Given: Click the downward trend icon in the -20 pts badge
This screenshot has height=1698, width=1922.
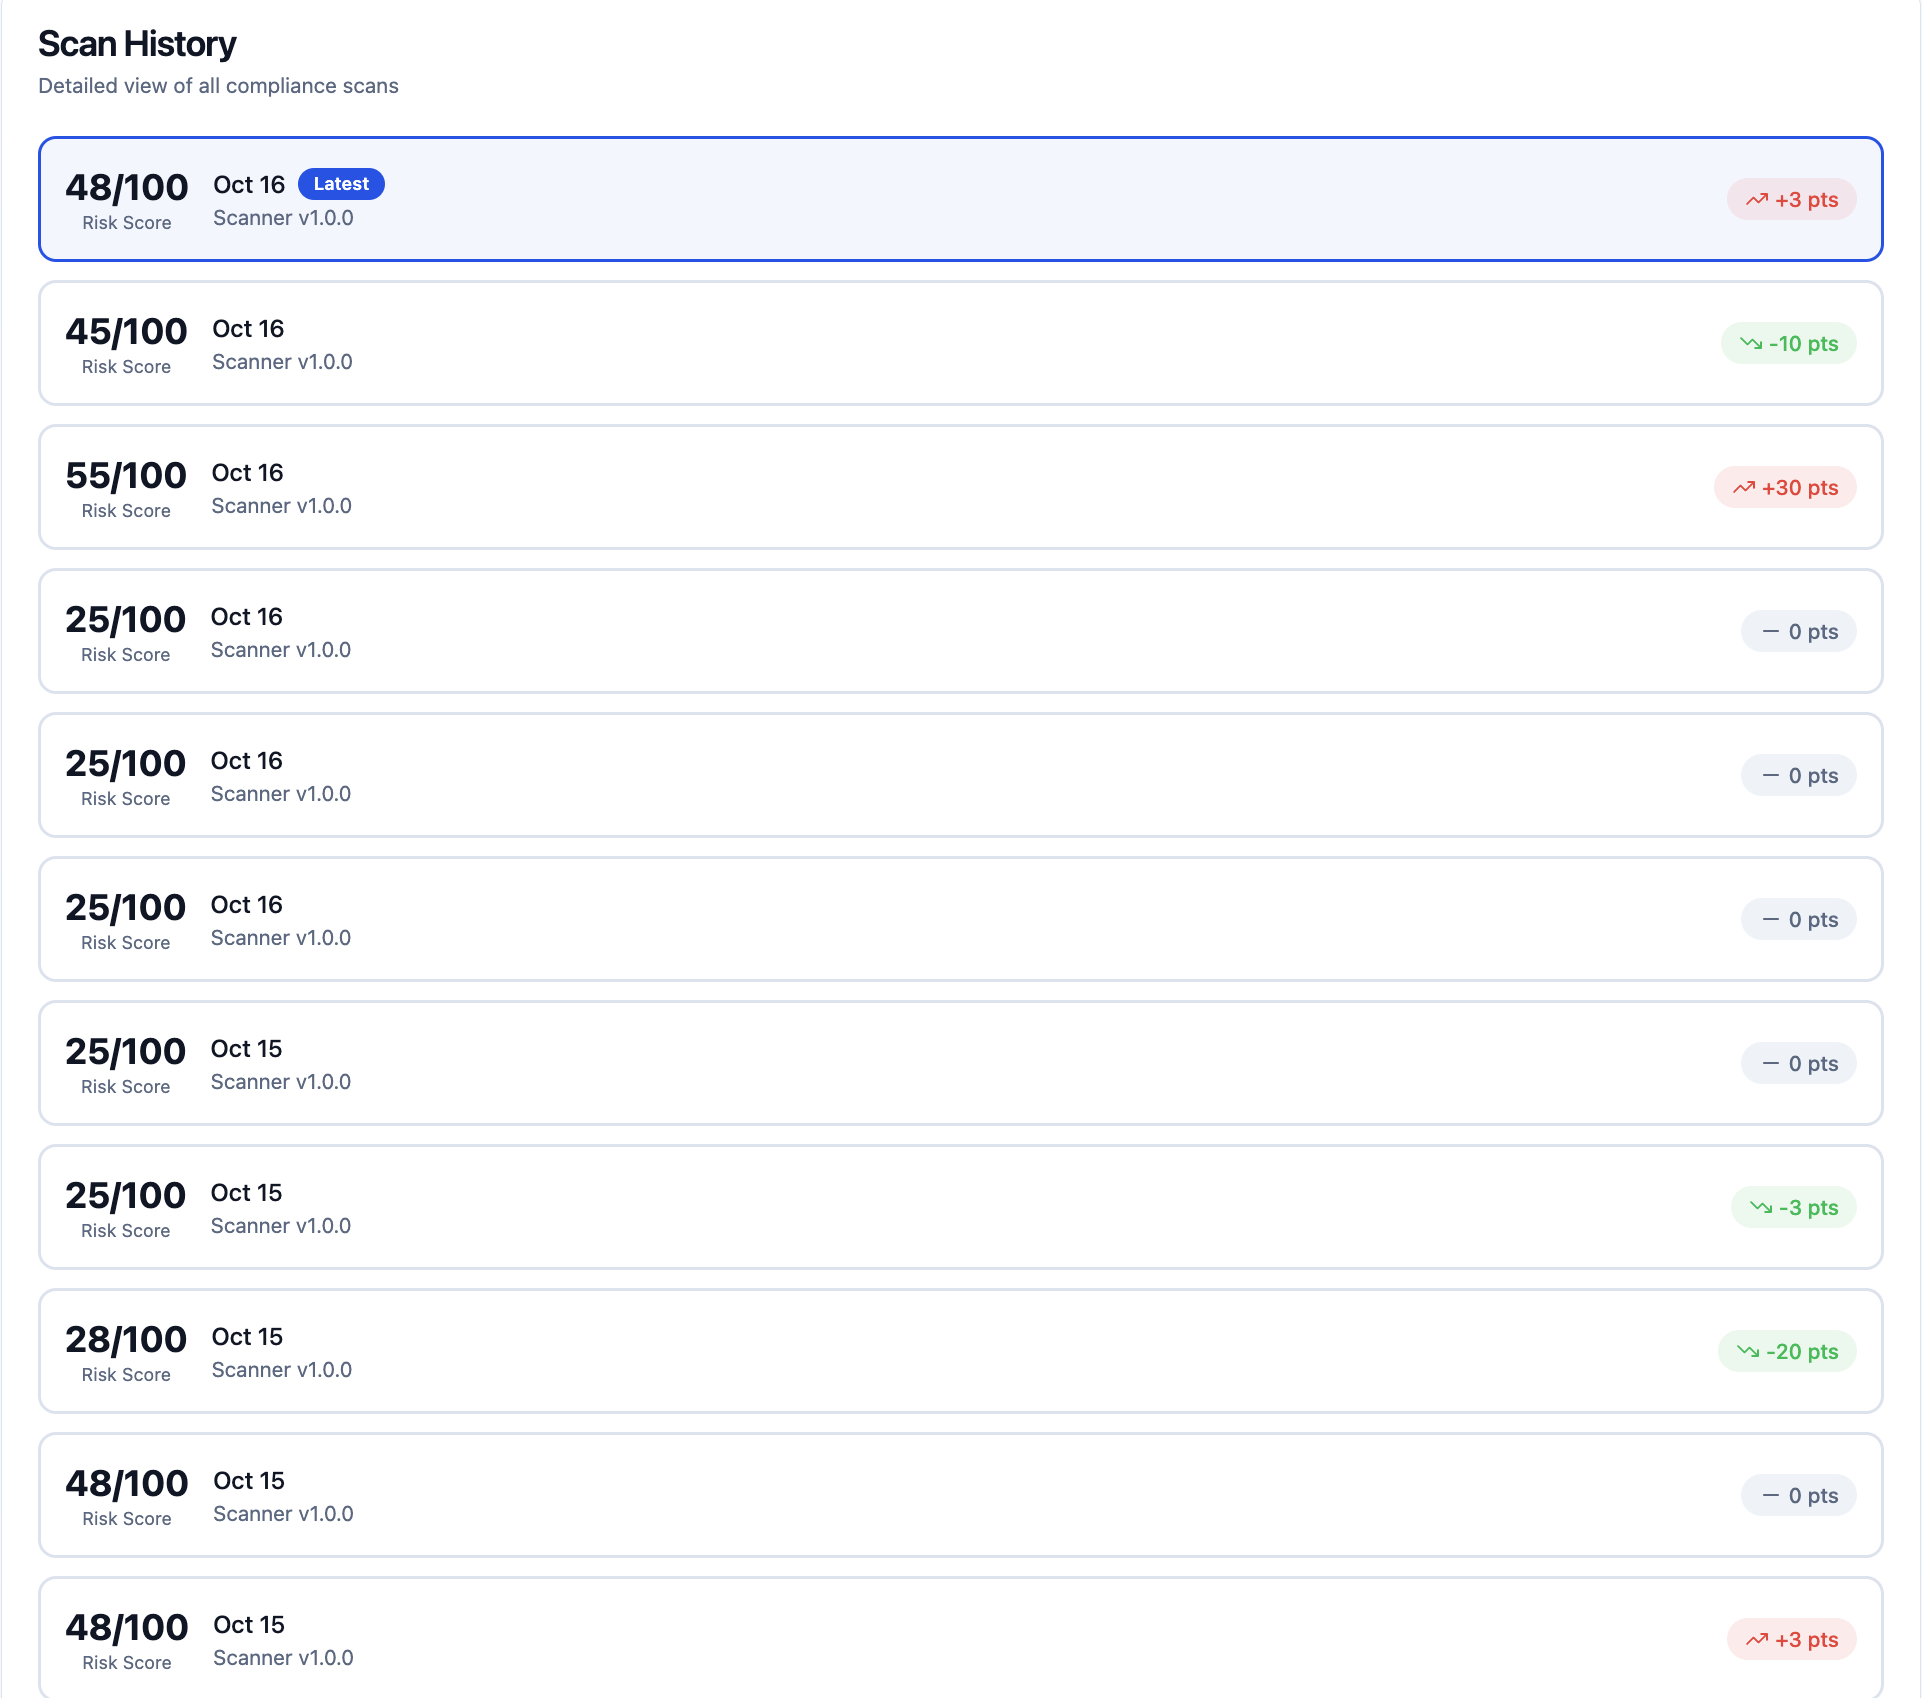Looking at the screenshot, I should point(1748,1352).
